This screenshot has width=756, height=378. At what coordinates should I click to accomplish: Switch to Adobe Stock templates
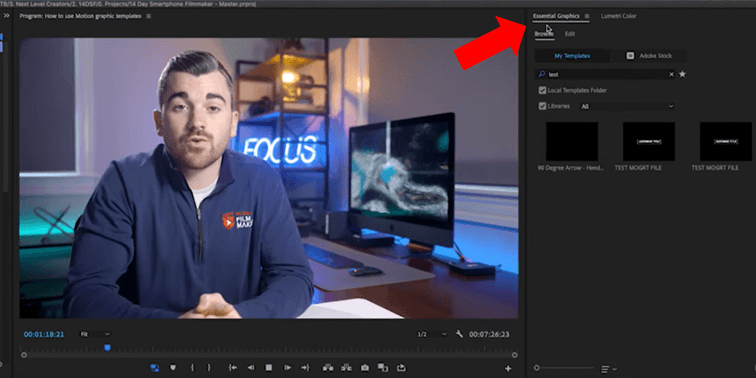coord(649,56)
